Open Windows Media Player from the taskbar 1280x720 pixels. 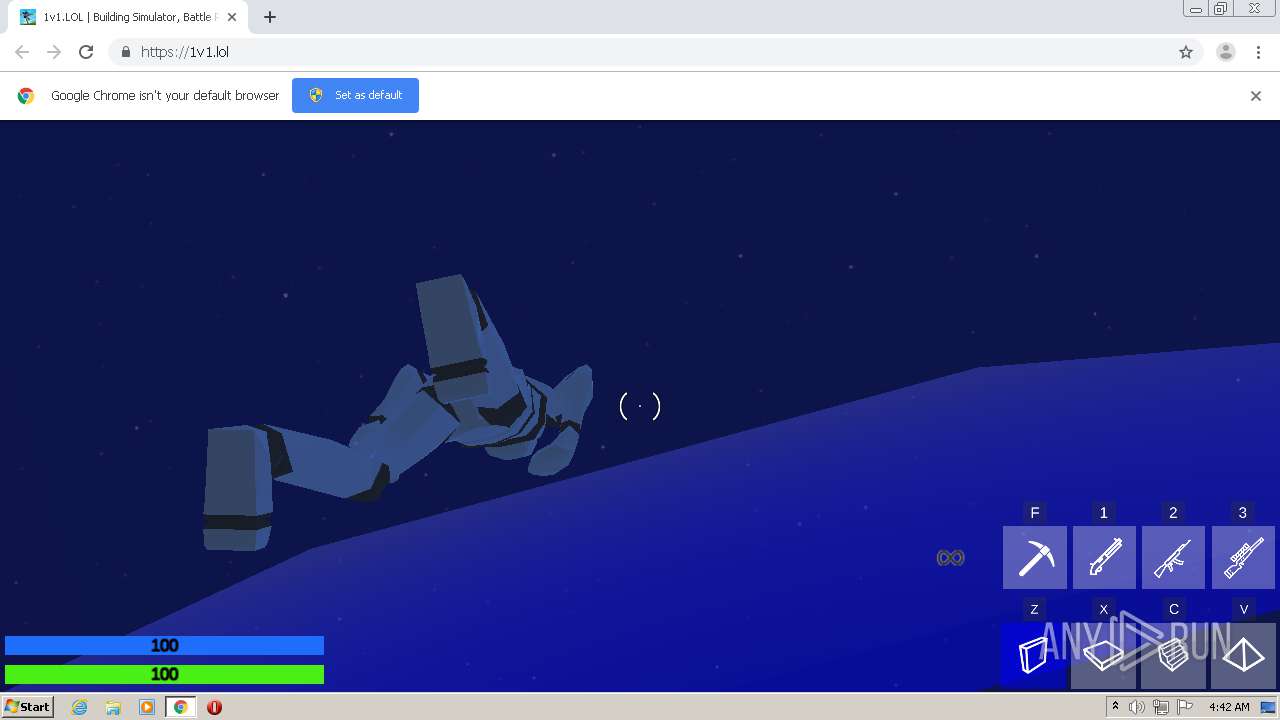click(147, 707)
